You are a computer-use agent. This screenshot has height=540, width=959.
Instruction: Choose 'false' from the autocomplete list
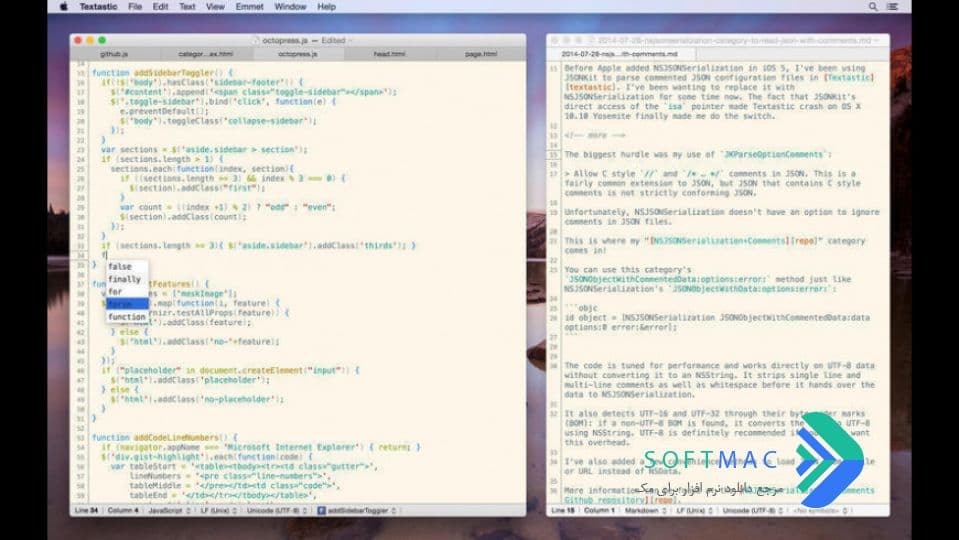click(127, 267)
